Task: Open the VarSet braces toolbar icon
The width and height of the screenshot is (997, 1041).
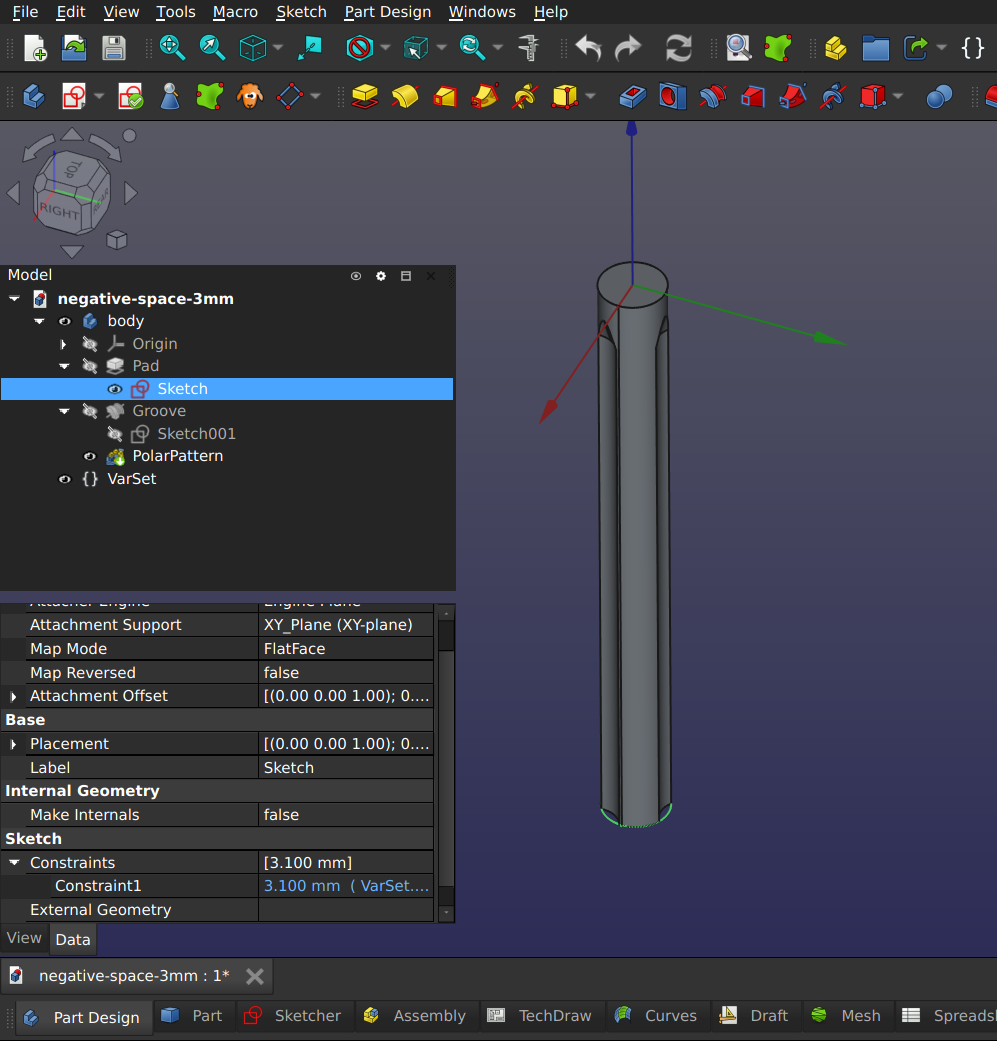Action: point(972,48)
